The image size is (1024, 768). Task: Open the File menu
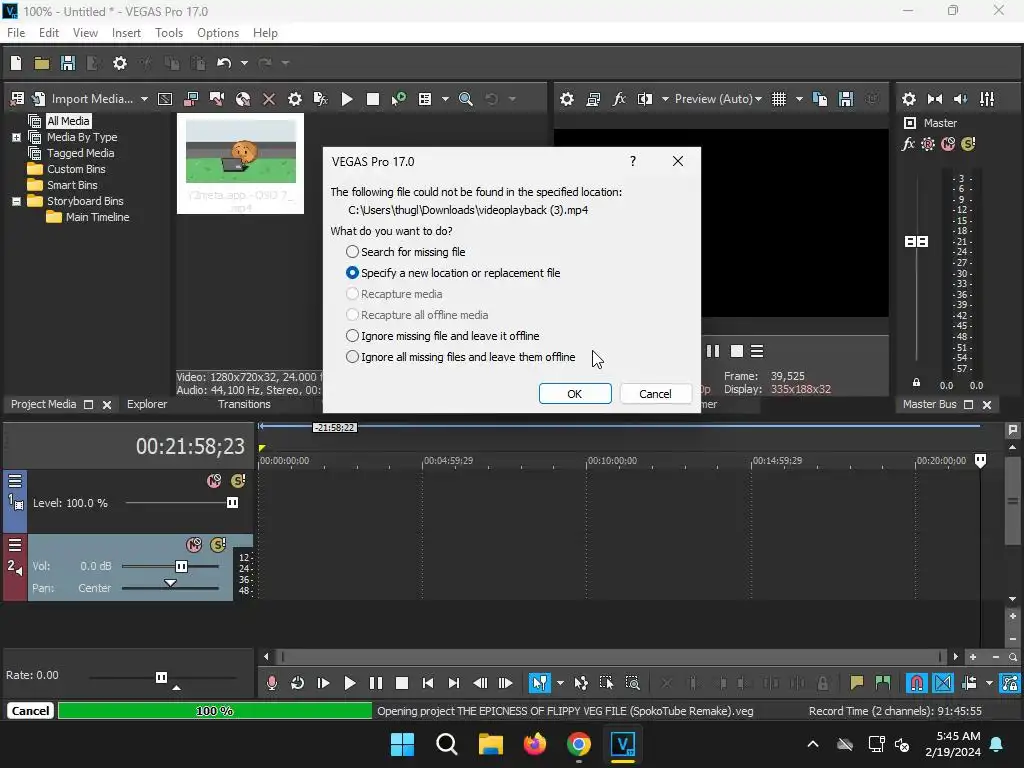click(x=16, y=33)
